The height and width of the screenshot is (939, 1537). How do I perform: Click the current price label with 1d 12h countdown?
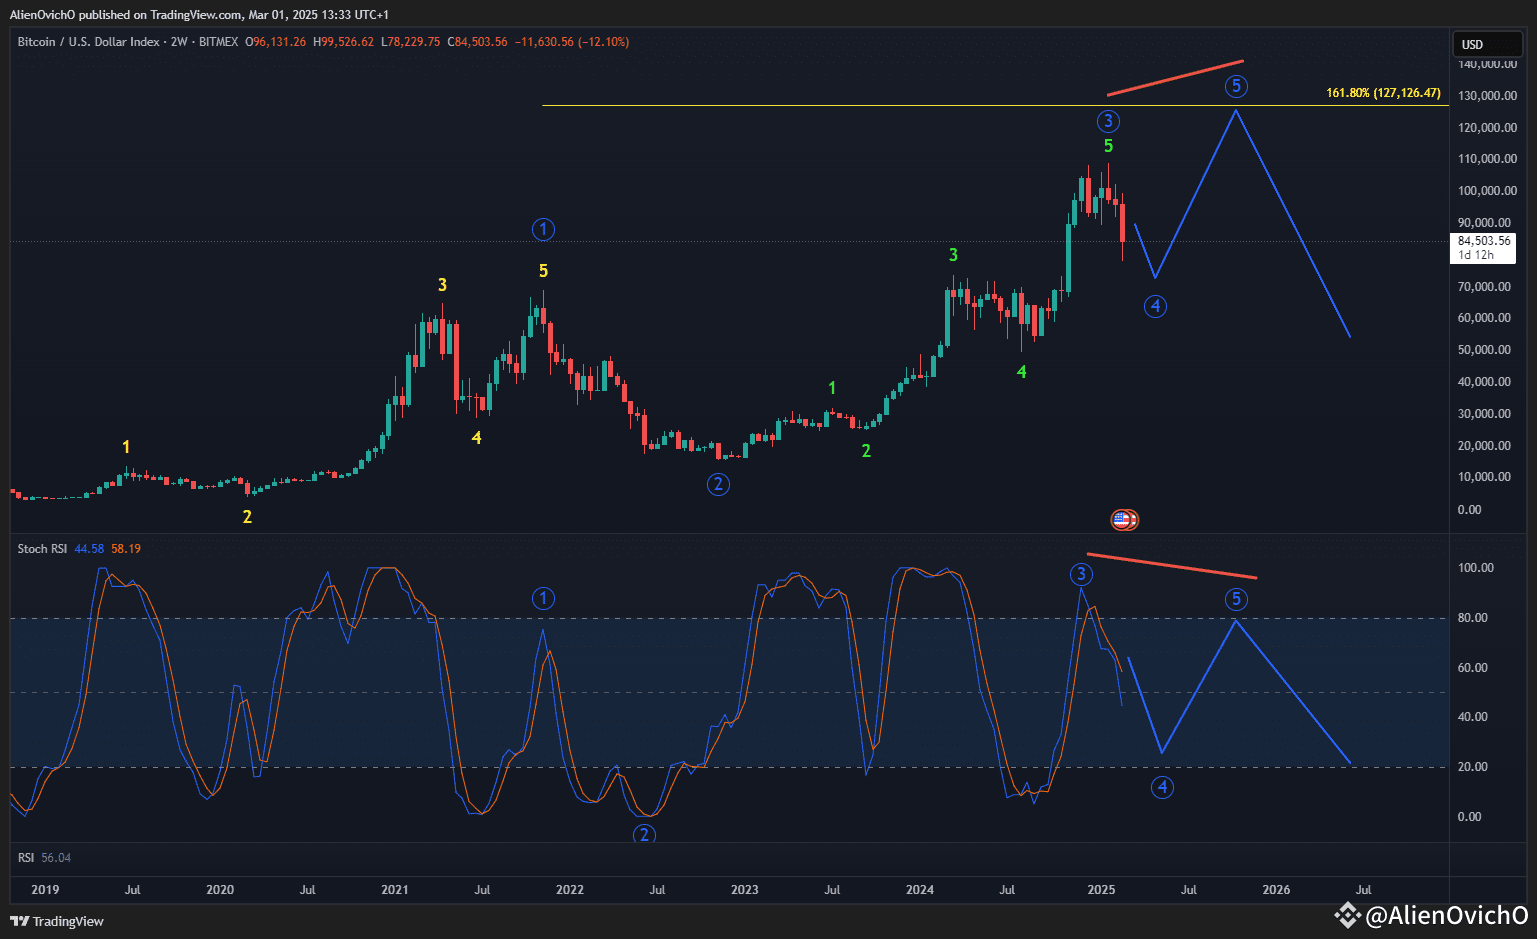point(1484,248)
